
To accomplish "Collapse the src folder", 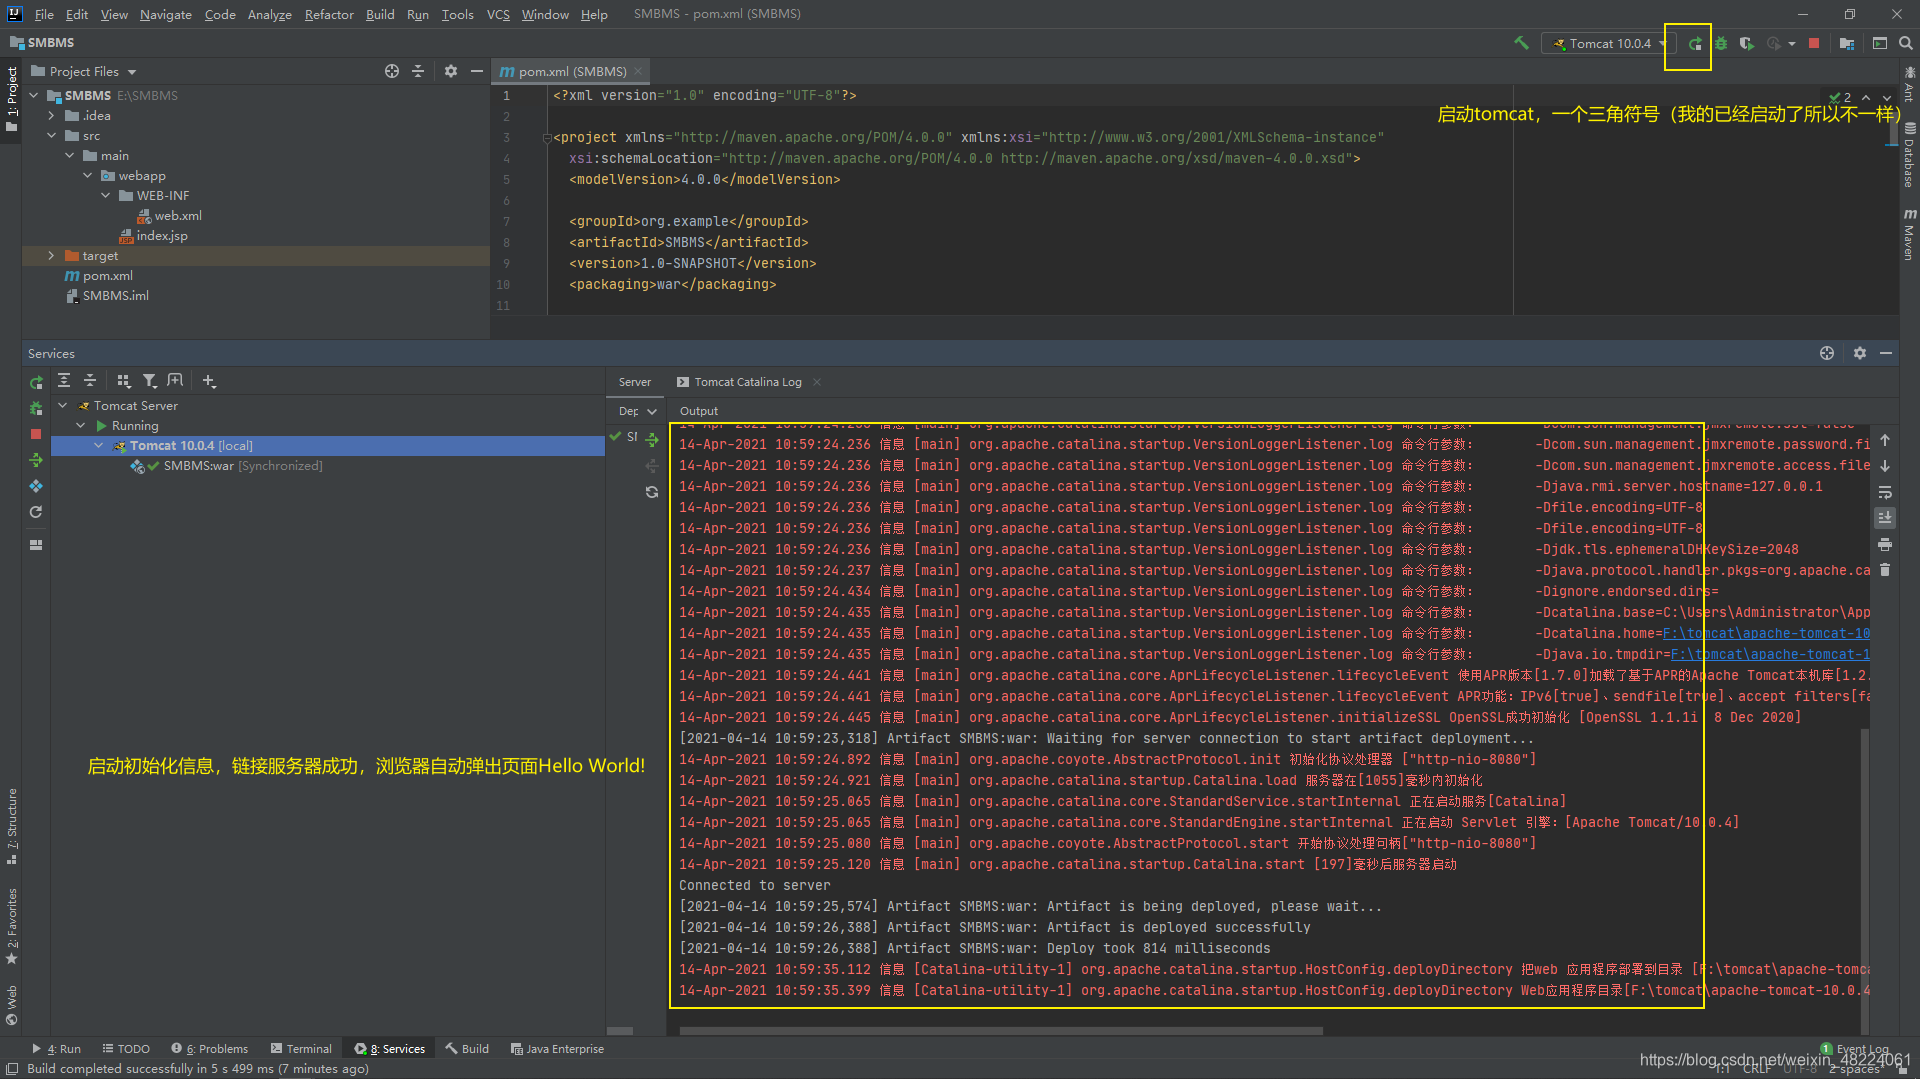I will point(52,135).
